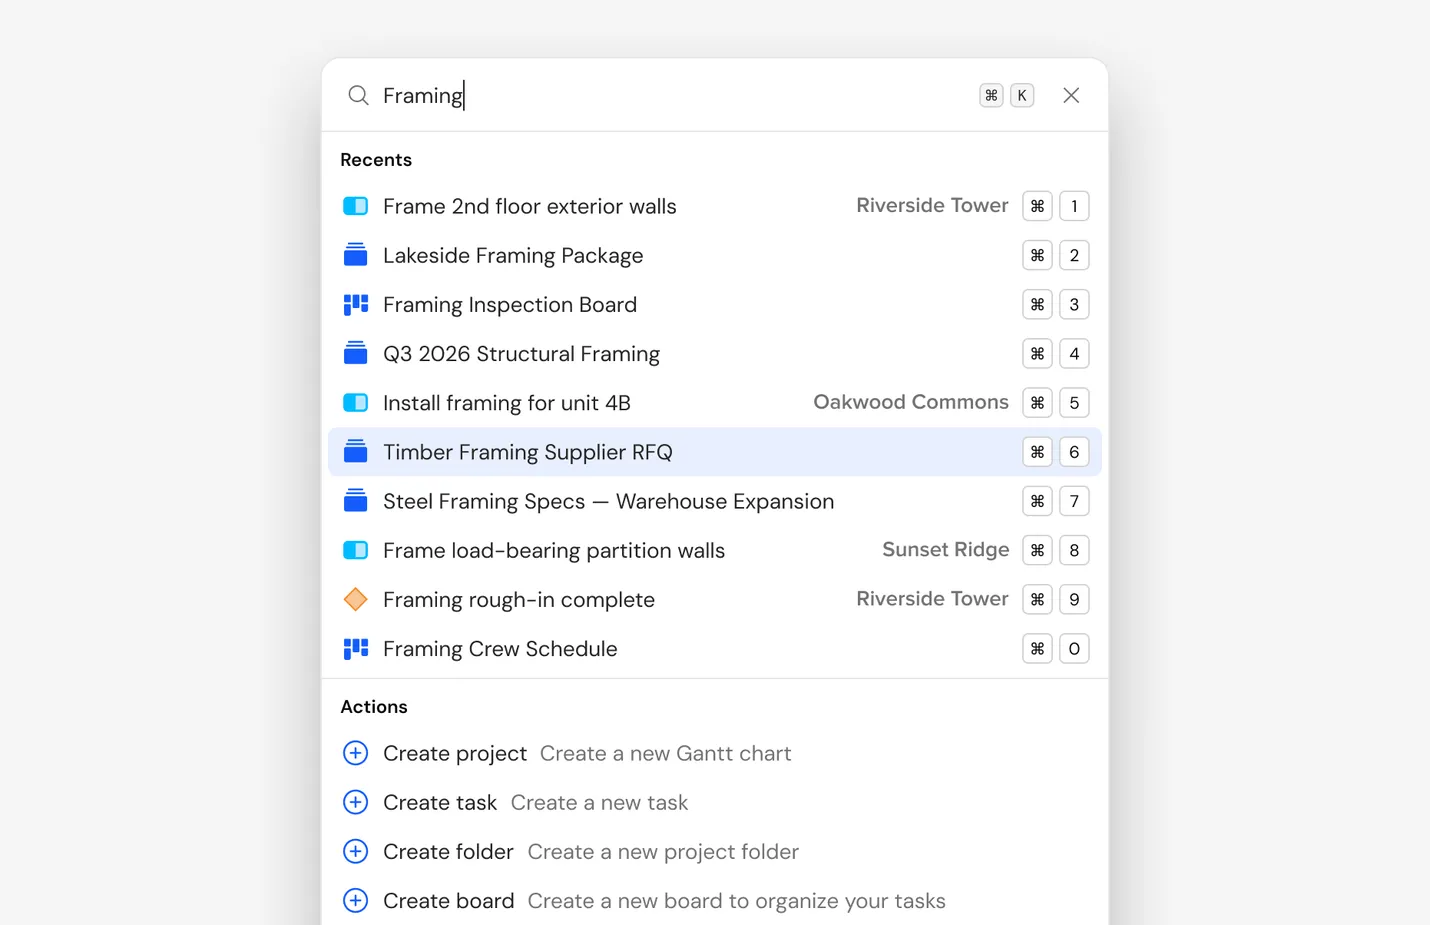The width and height of the screenshot is (1430, 925).
Task: Click the ⌘ key badge in search bar
Action: pyautogui.click(x=991, y=95)
